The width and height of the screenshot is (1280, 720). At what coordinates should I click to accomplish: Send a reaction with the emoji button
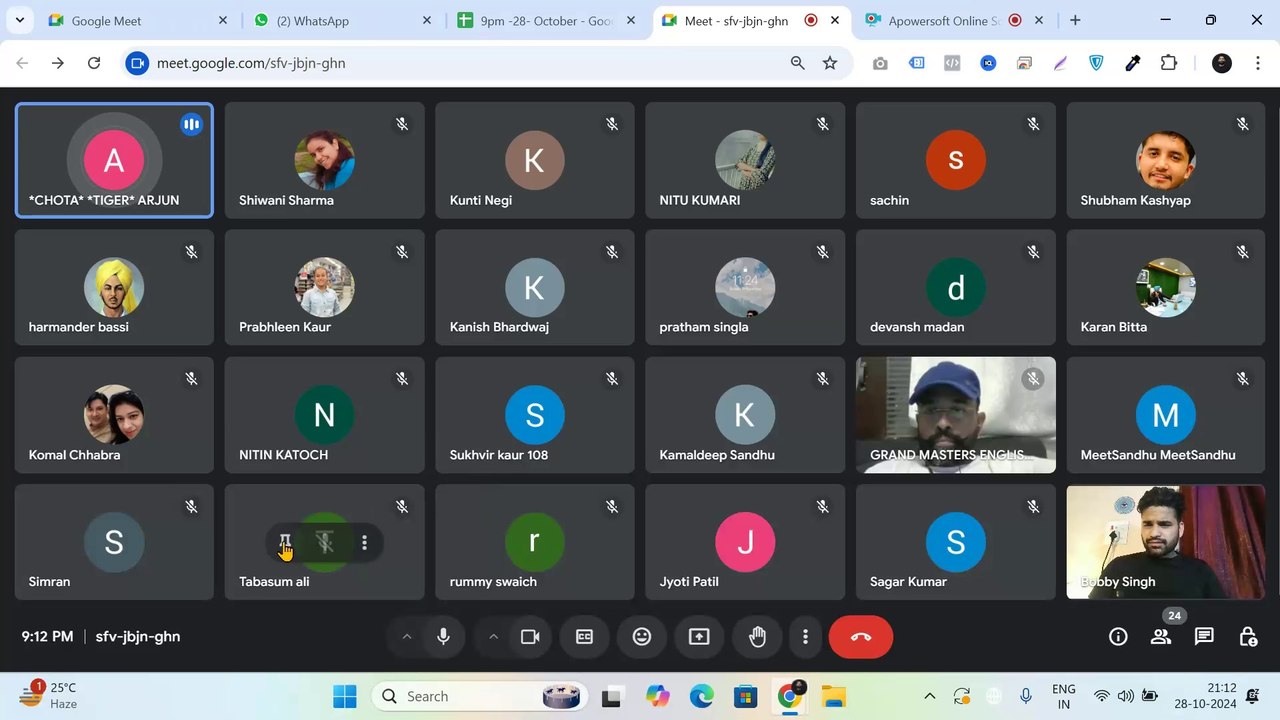pyautogui.click(x=642, y=637)
